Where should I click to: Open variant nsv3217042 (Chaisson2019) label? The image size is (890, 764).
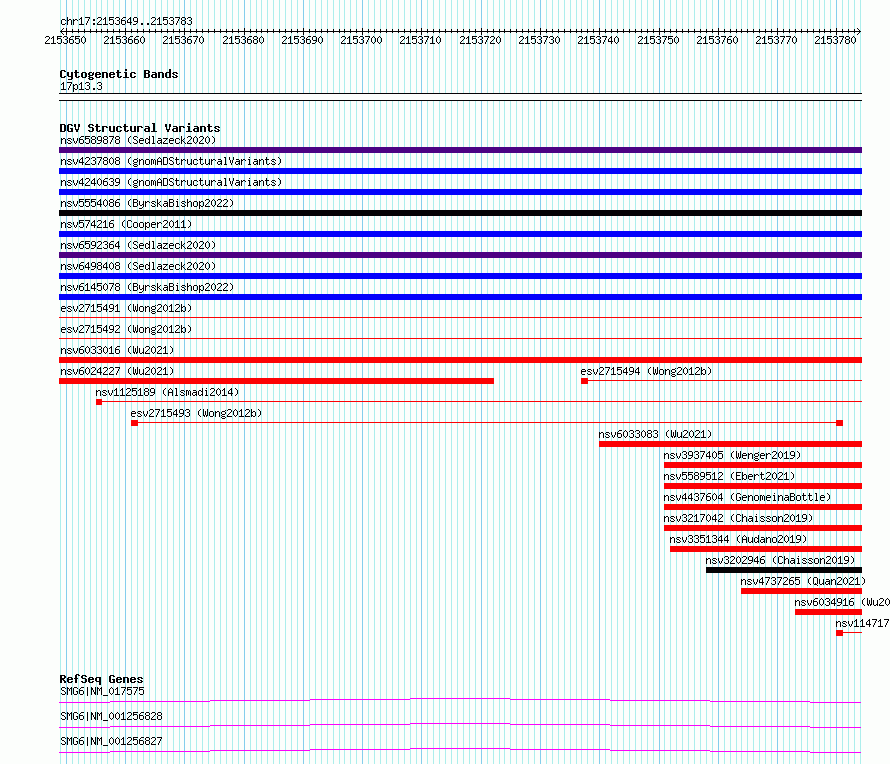(738, 518)
